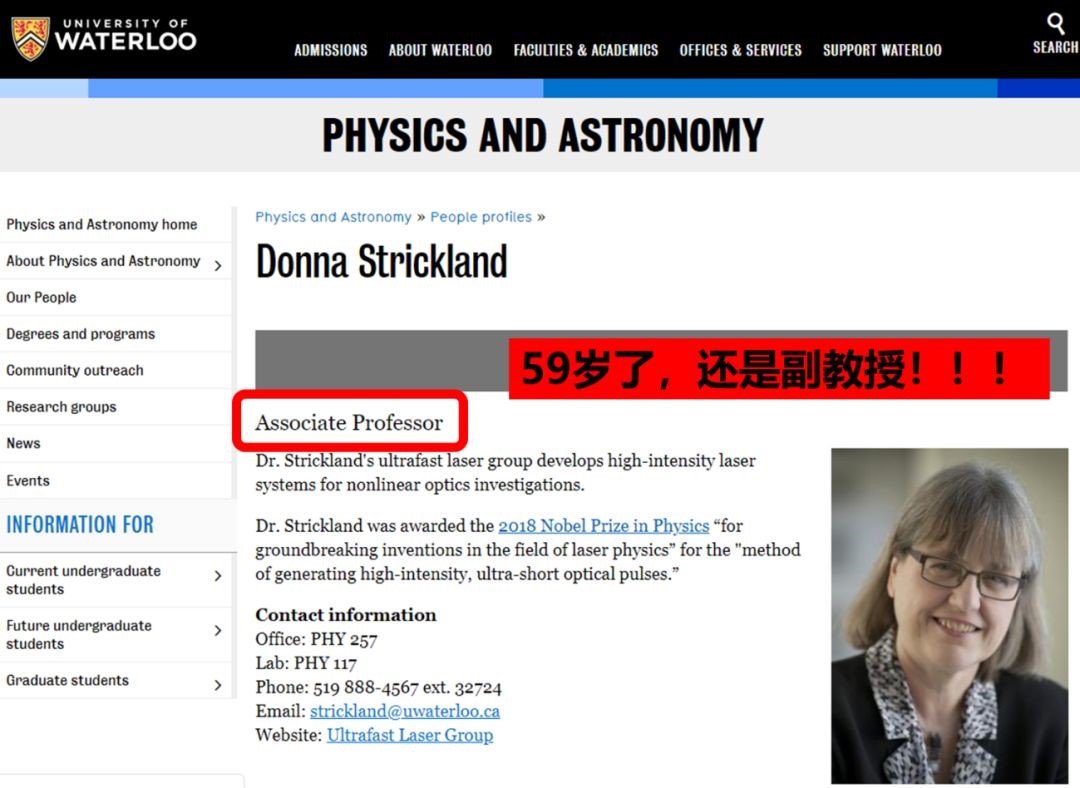Expand Current undergraduate students chevron

[x=218, y=576]
